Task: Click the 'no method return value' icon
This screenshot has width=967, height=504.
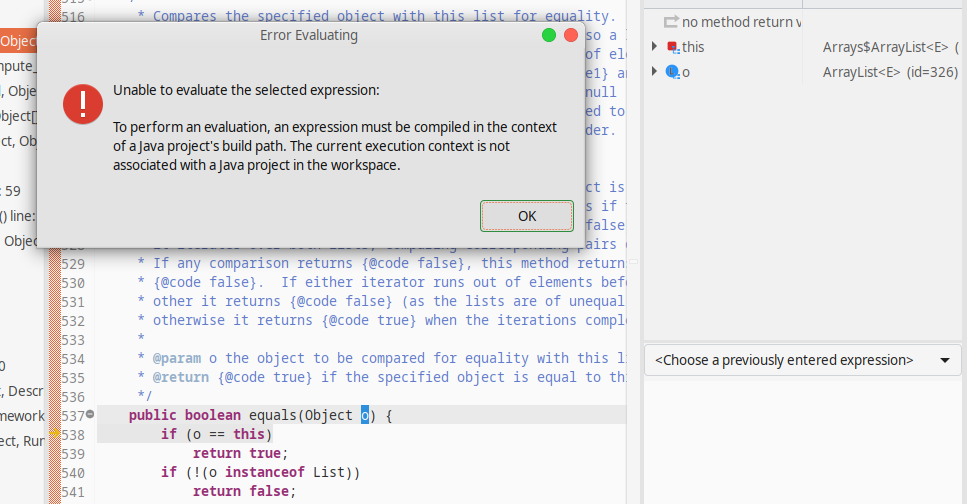Action: tap(671, 22)
